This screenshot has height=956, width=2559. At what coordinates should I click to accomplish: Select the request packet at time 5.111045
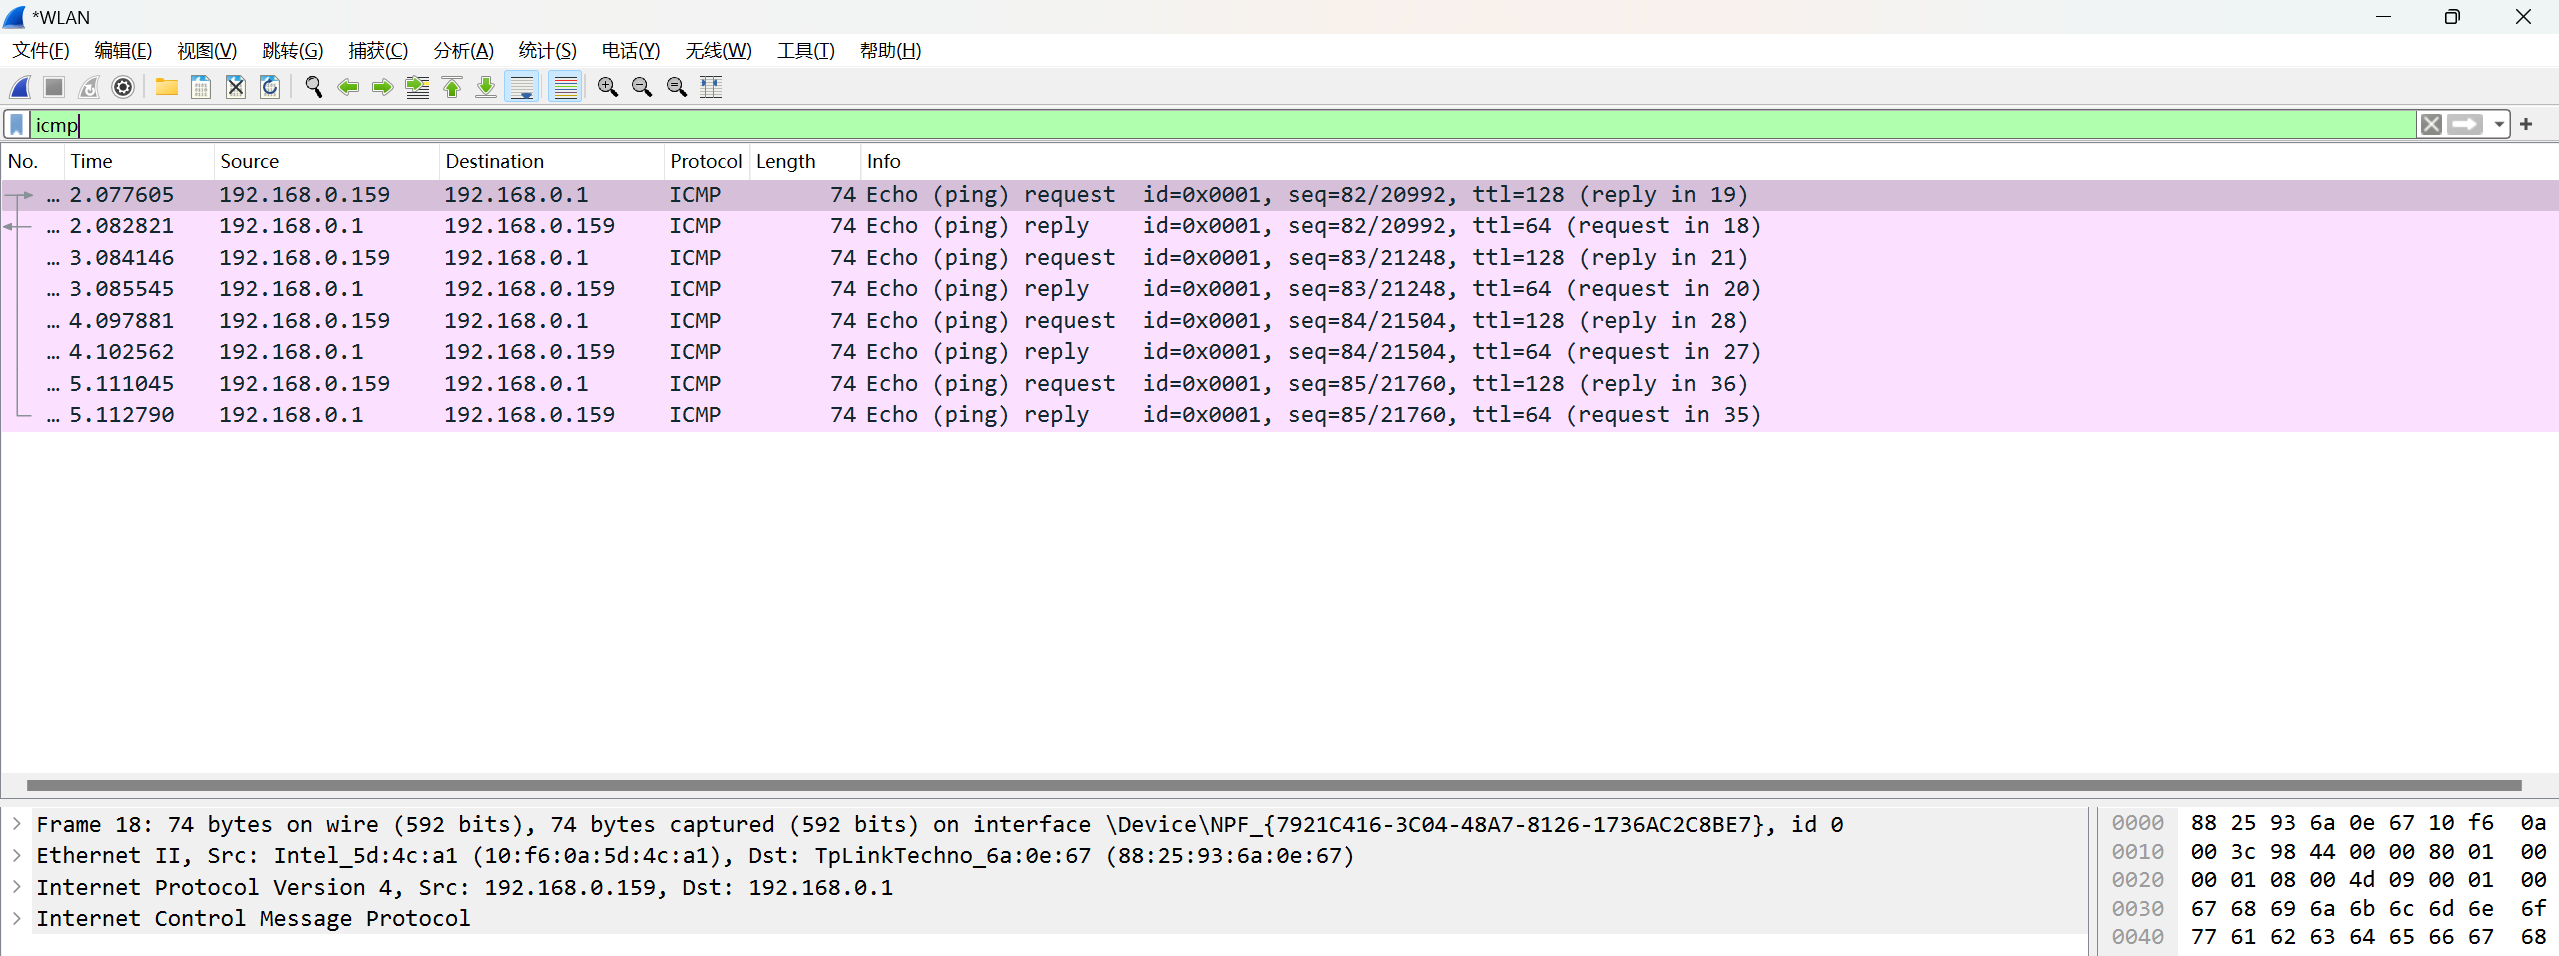(1279, 384)
